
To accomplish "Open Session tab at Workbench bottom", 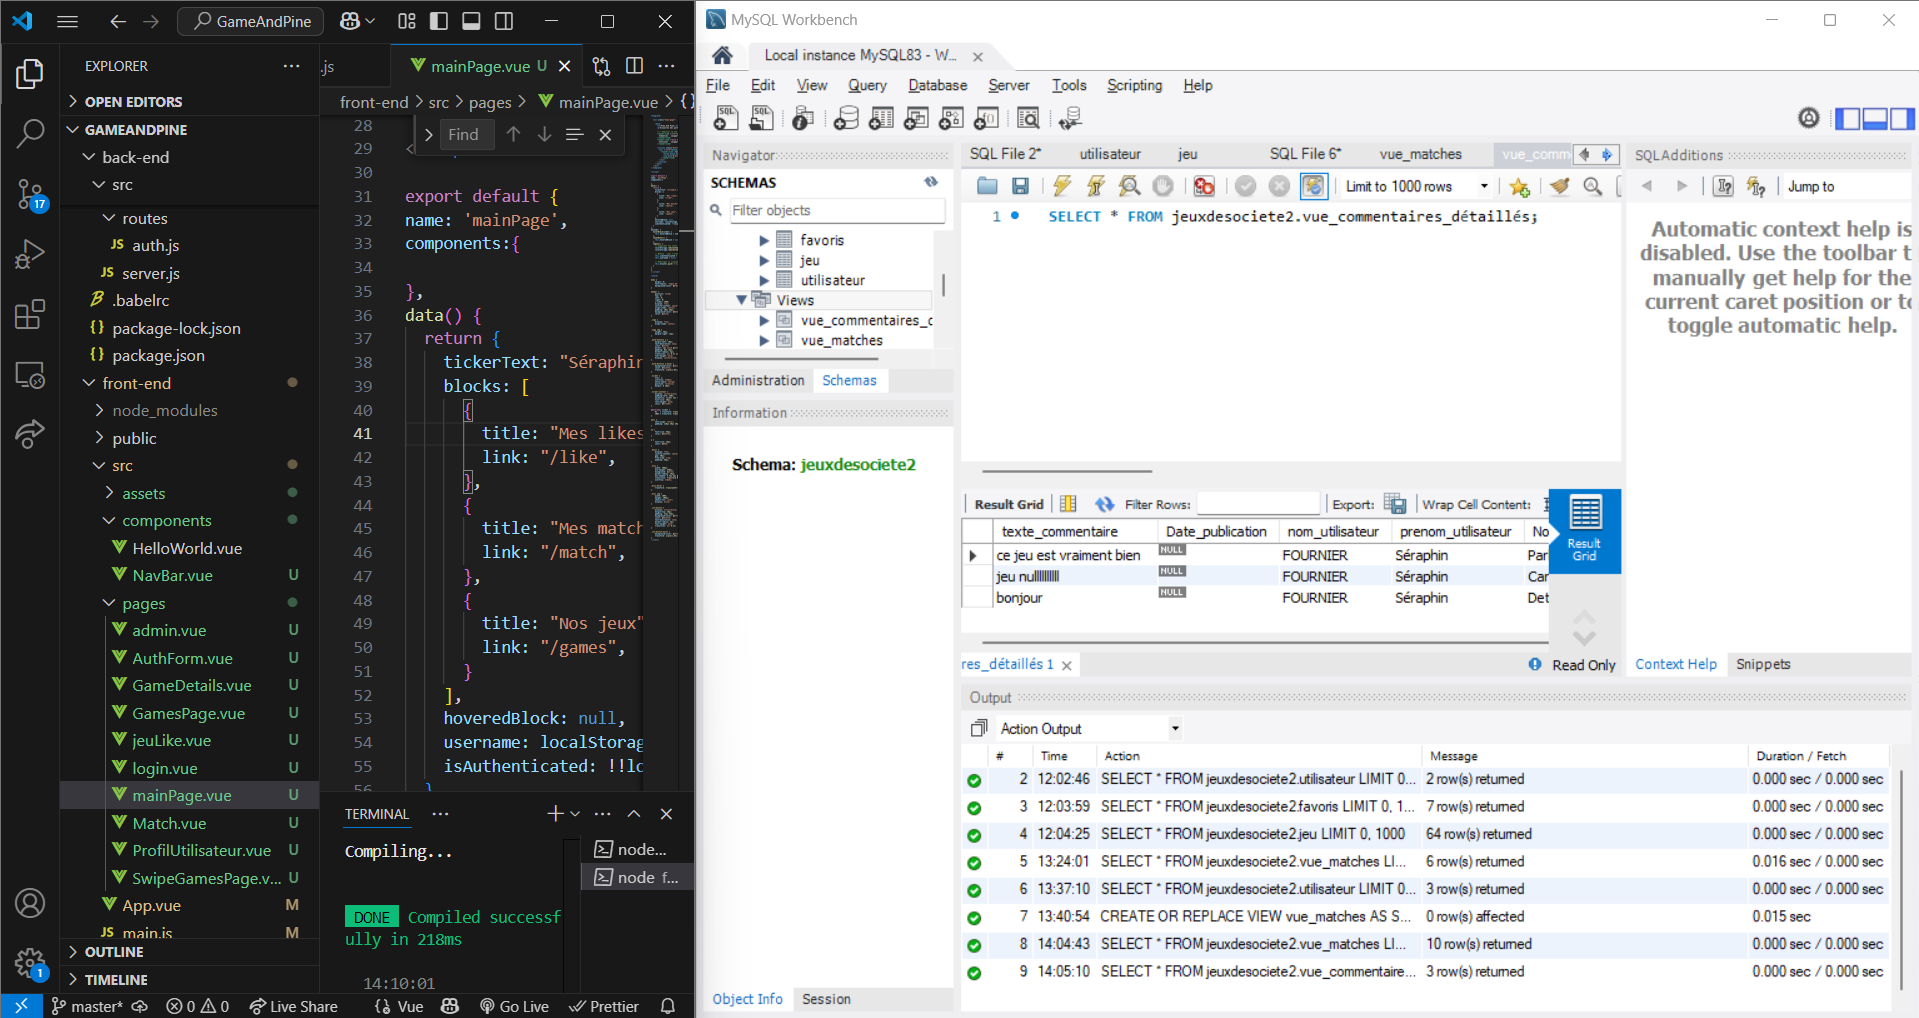I will [x=826, y=999].
